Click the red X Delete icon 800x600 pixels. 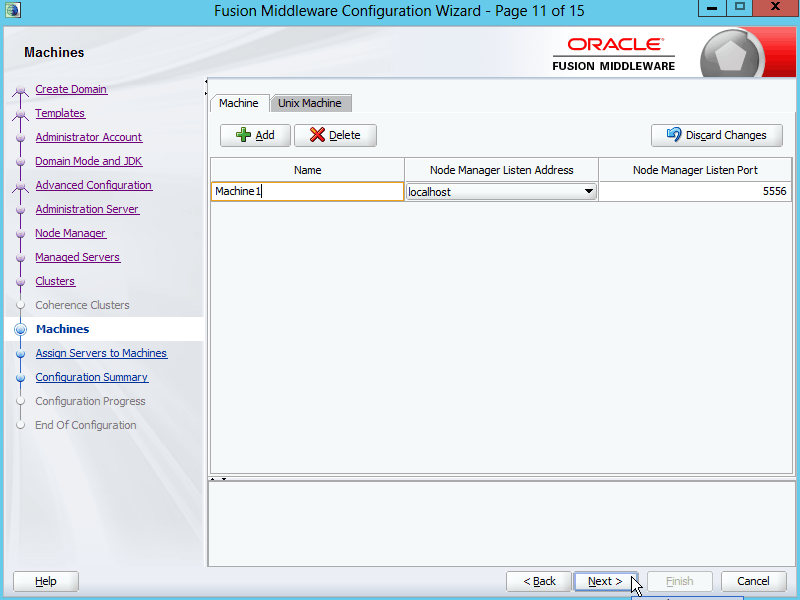pos(317,135)
